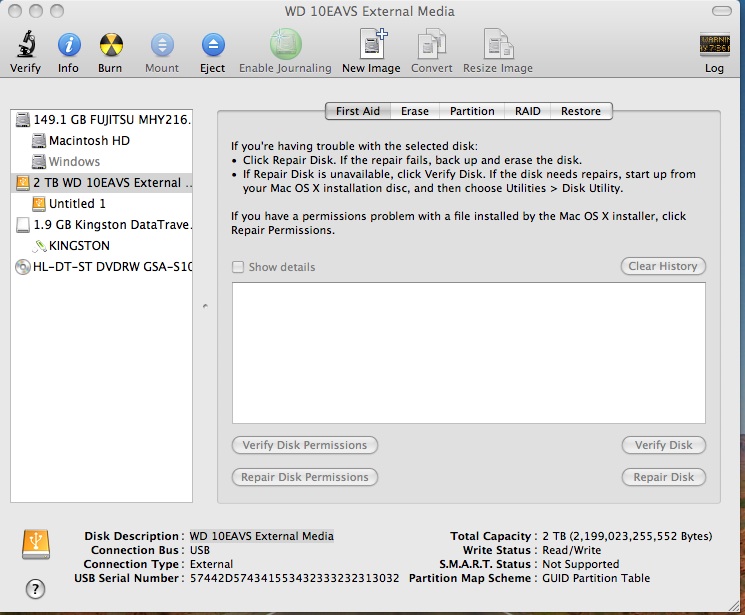Switch to the Erase tab
This screenshot has height=615, width=745.
pos(415,111)
